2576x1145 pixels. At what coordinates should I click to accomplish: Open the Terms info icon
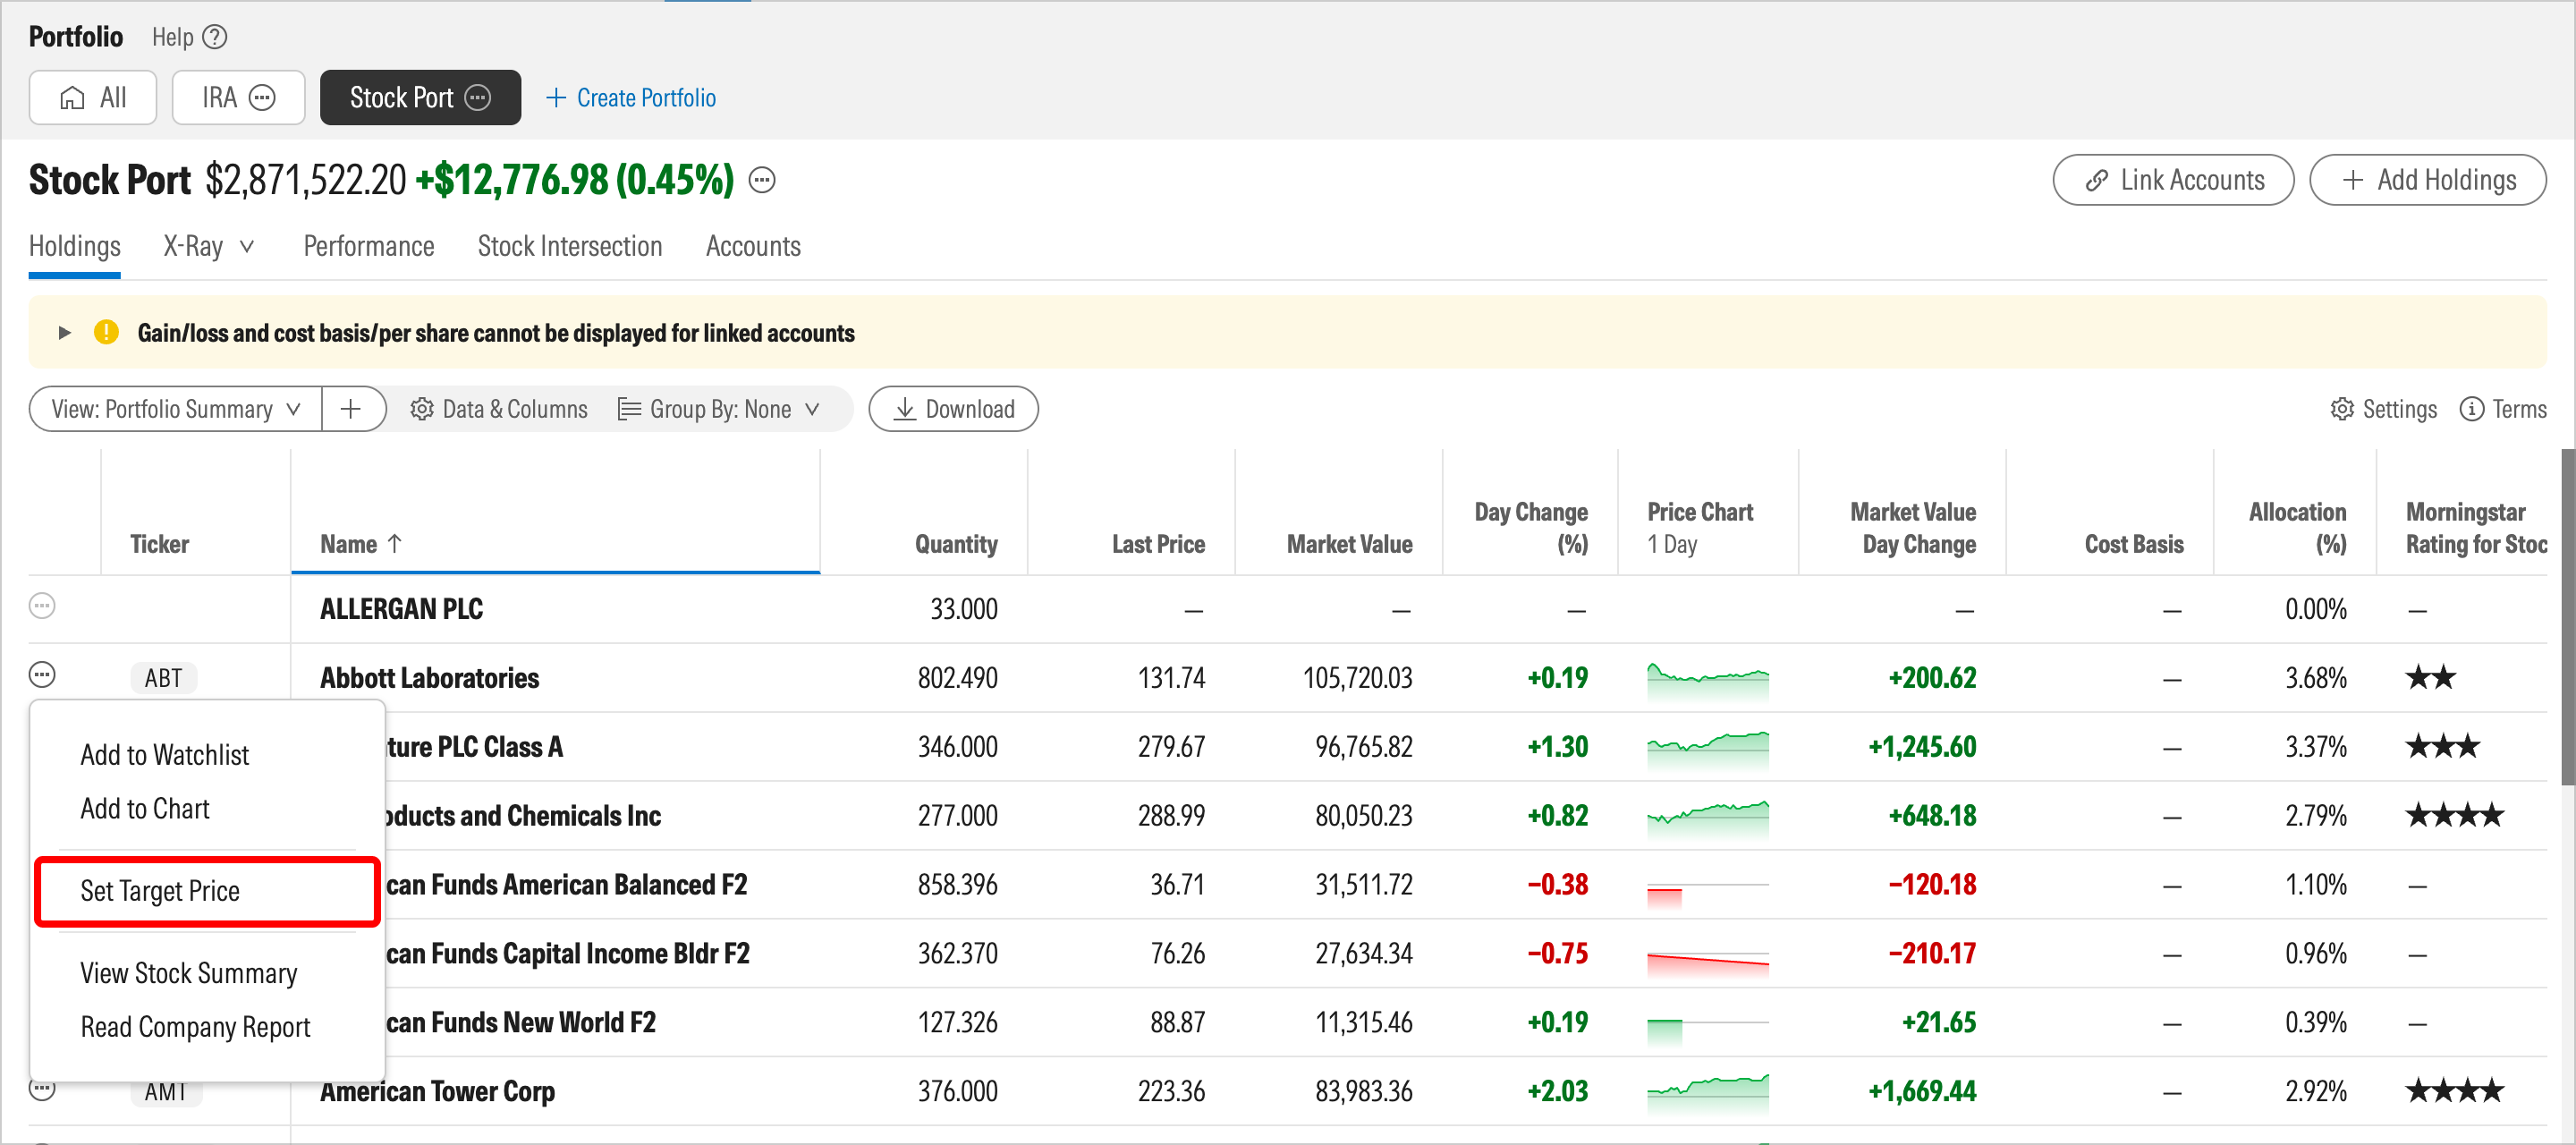(2471, 409)
